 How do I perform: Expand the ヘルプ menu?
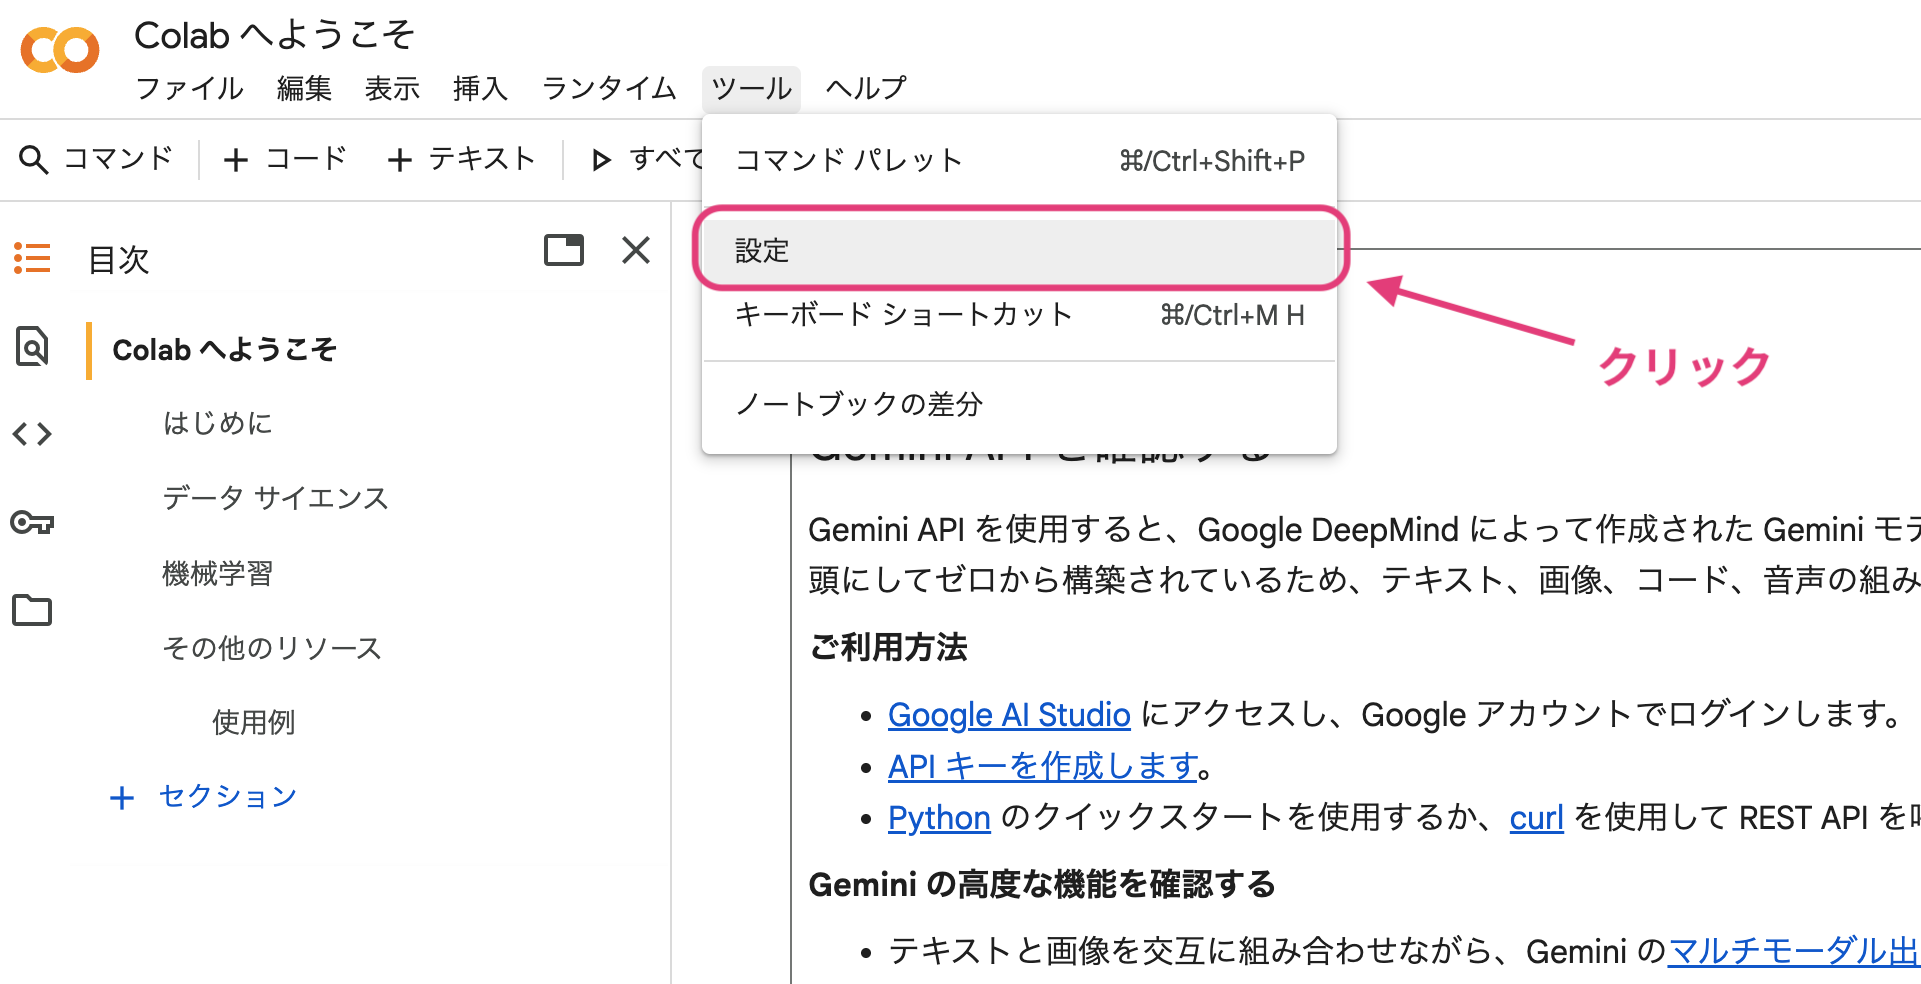coord(865,88)
